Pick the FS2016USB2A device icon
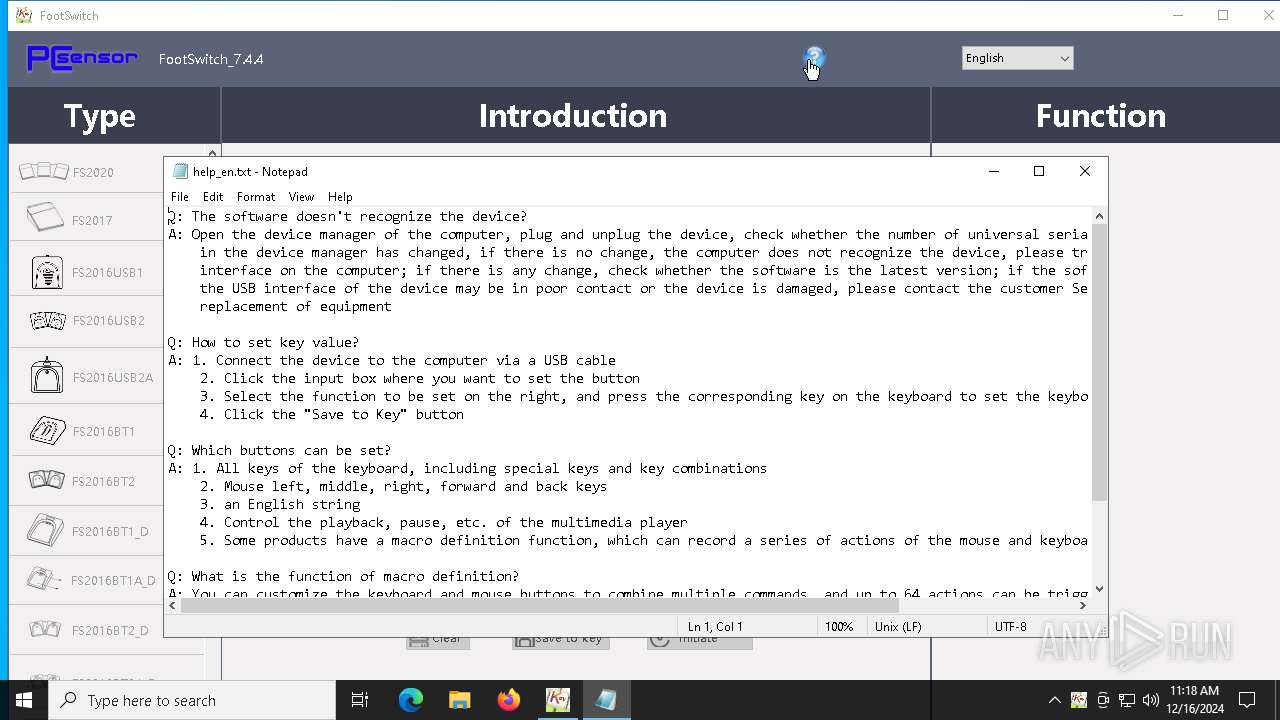This screenshot has width=1280, height=720. [47, 376]
